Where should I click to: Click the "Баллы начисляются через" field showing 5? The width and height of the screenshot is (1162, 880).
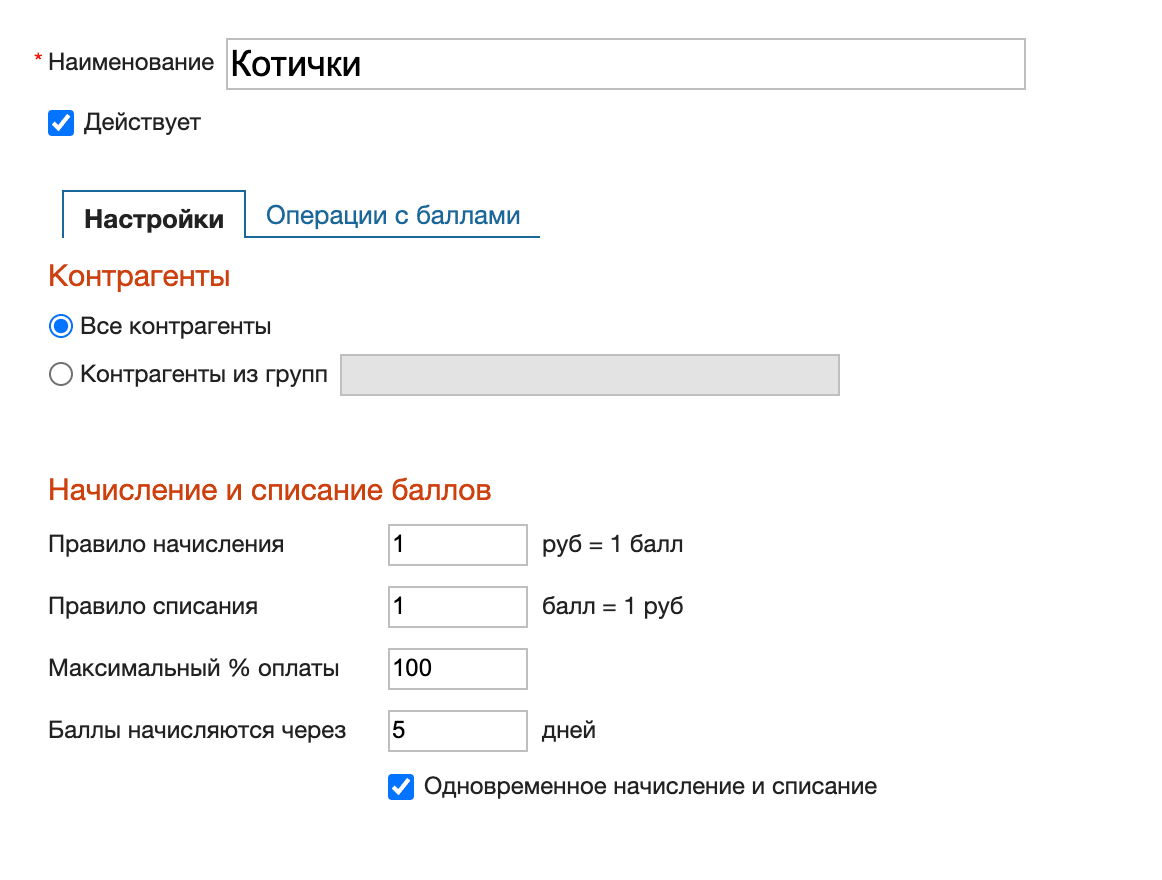point(457,730)
